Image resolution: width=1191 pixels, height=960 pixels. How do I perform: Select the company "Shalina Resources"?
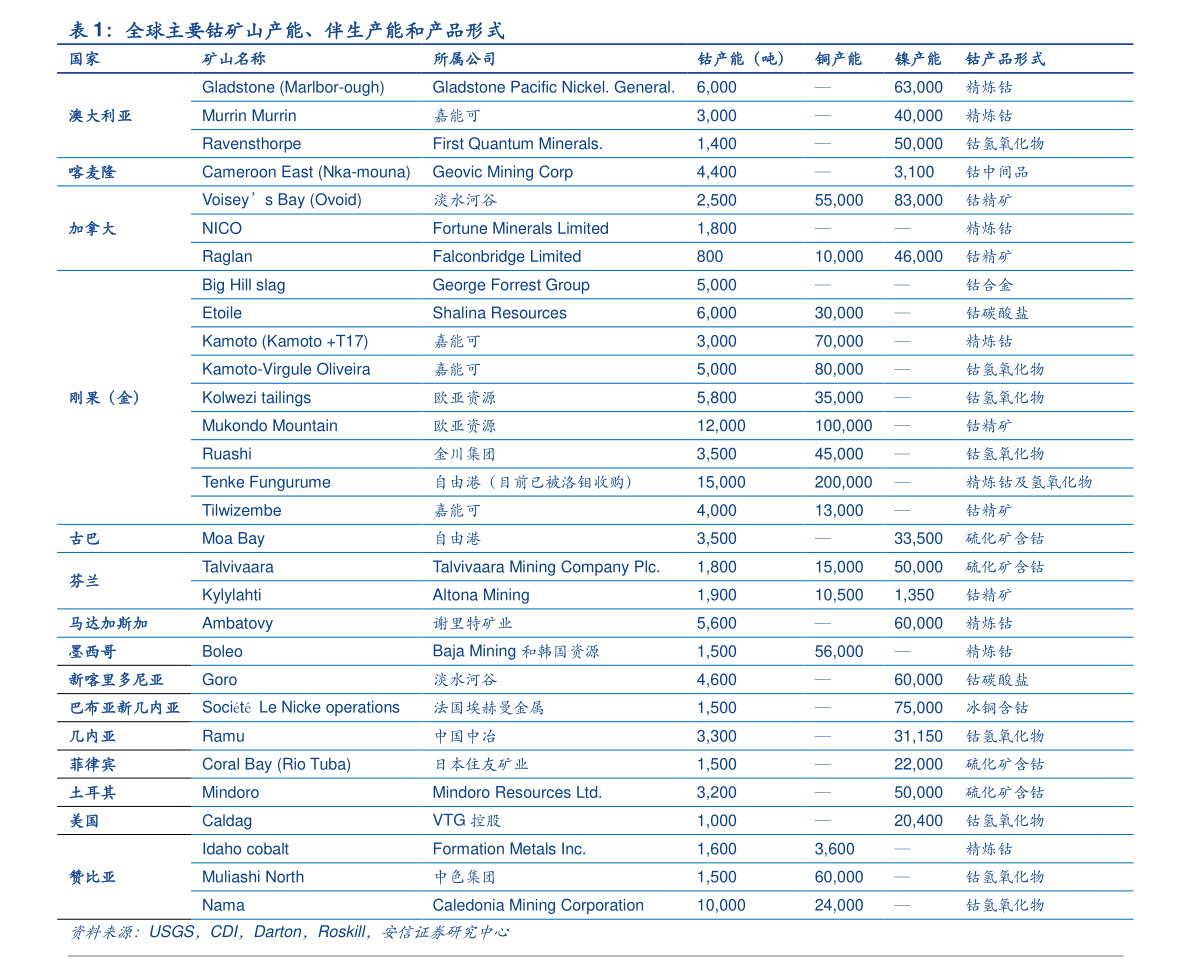click(500, 313)
